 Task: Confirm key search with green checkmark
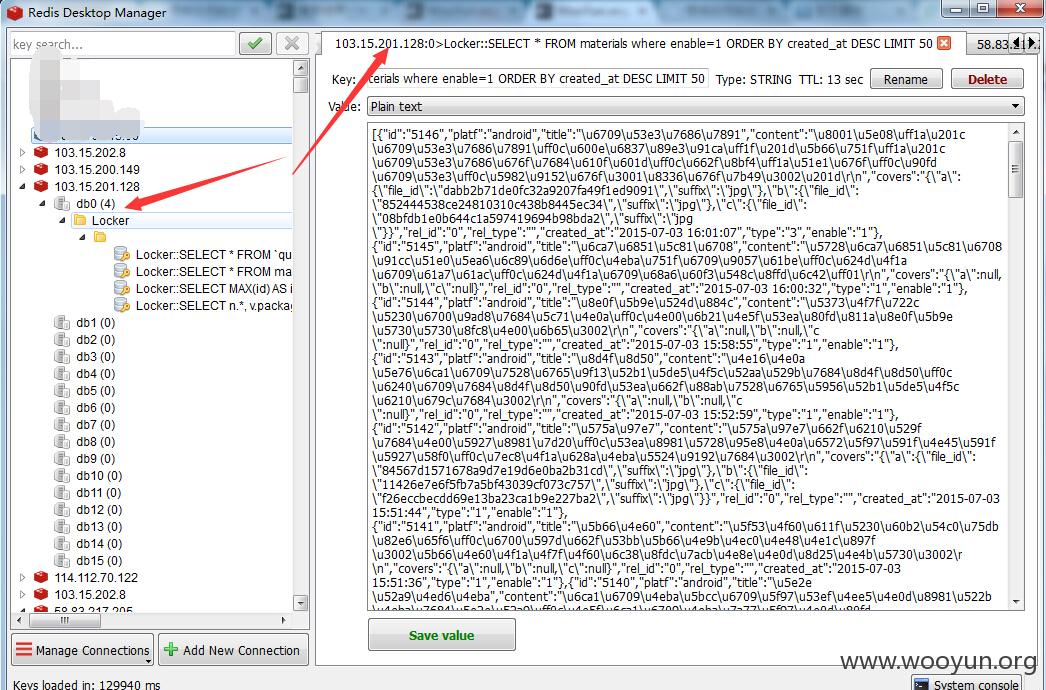[254, 43]
